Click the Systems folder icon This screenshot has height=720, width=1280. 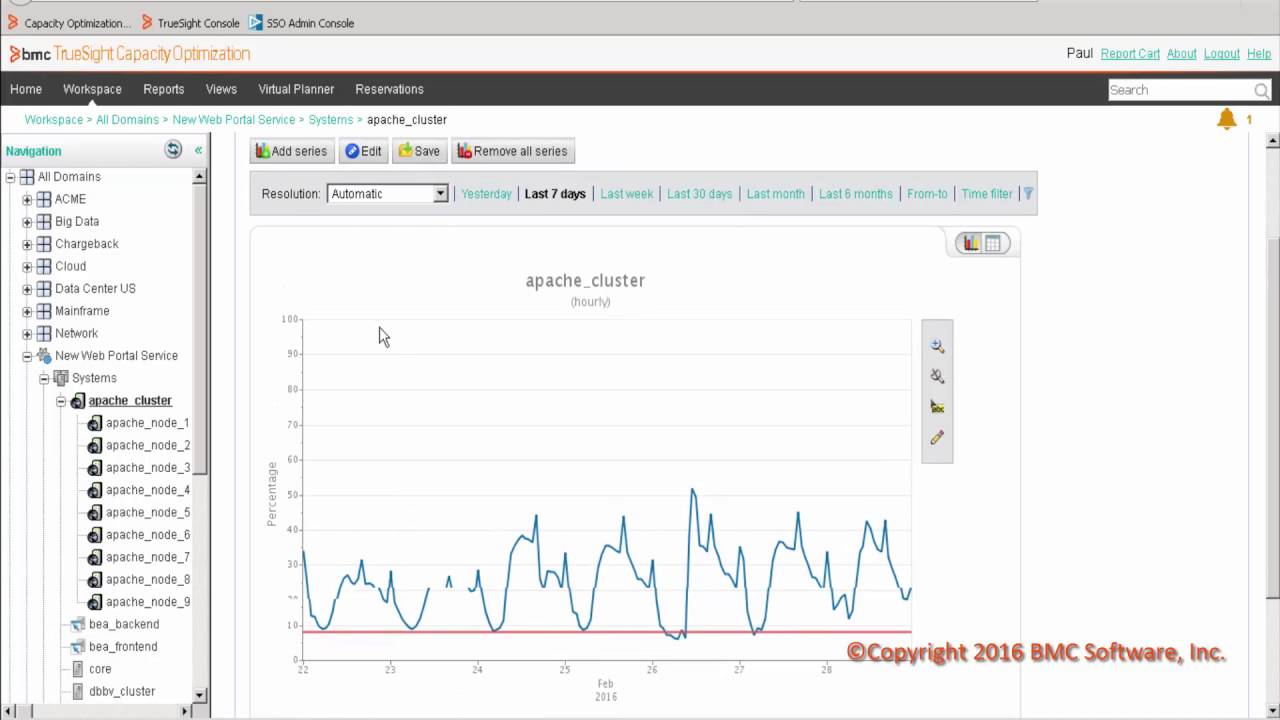click(x=61, y=378)
